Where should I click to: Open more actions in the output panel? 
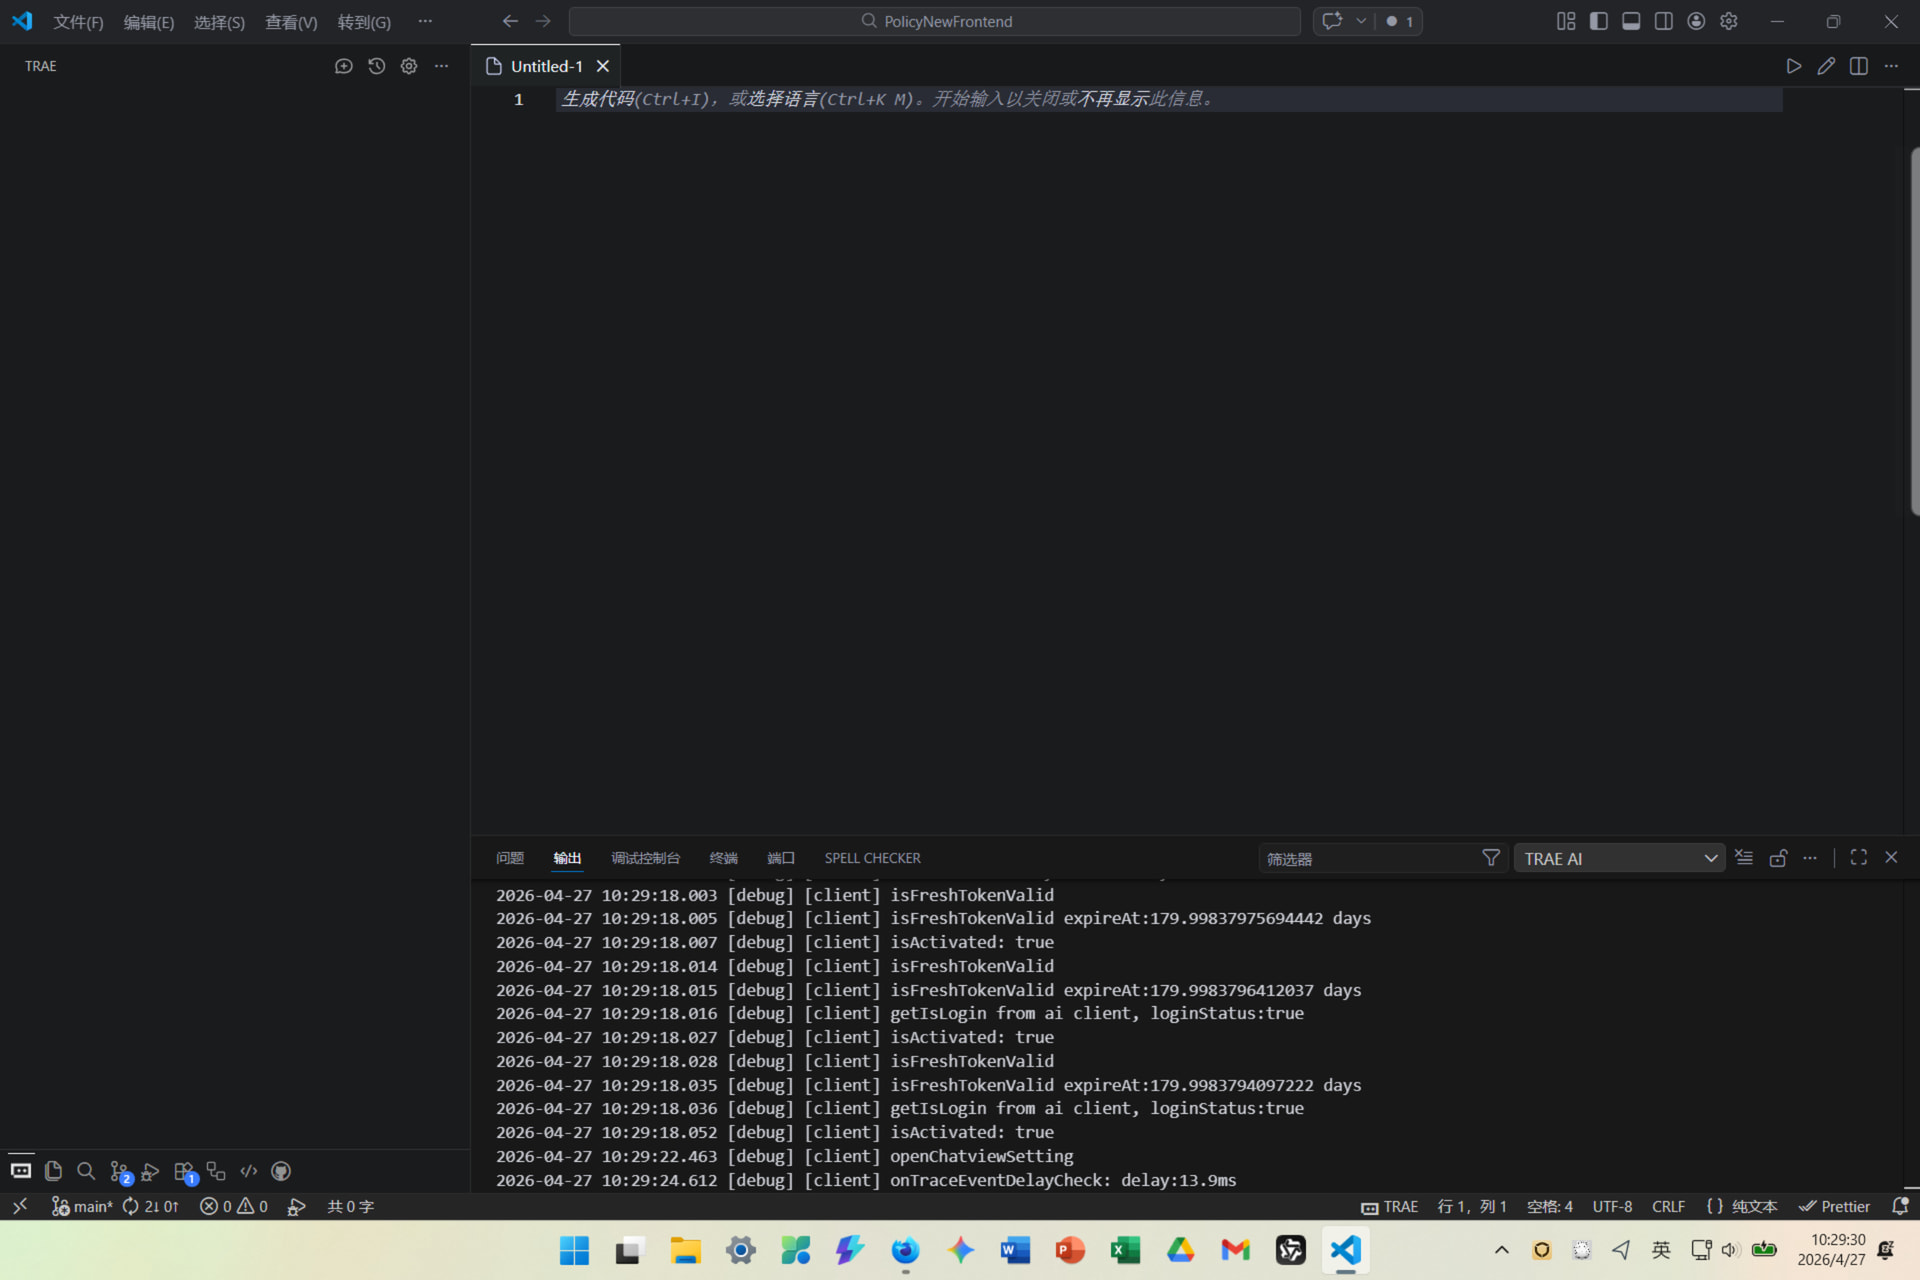[x=1810, y=858]
